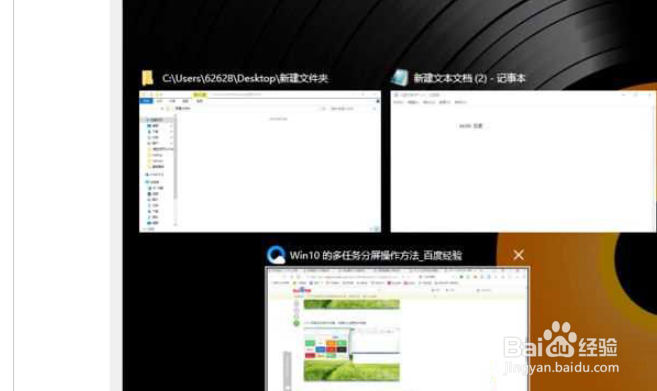Click the Win10 的多任务分屏操作方法_百度经验 title text
The height and width of the screenshot is (391, 657).
click(x=376, y=255)
